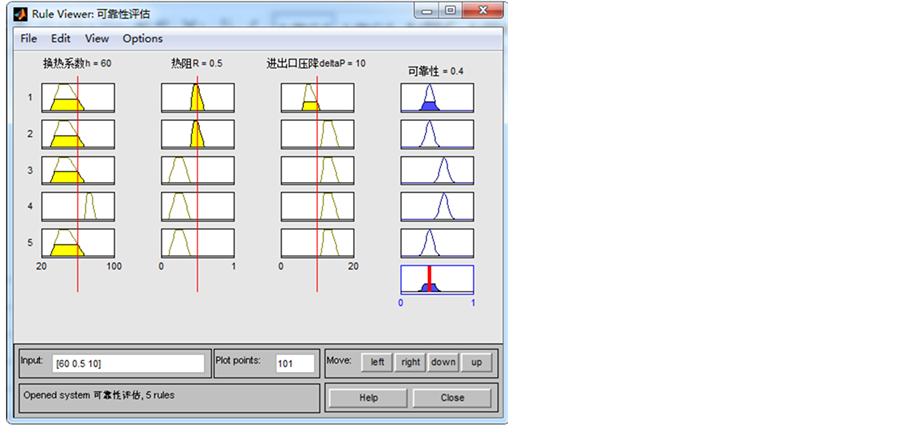Click rule 1 换热系数h membership plot
Screen dimensions: 903x426
[78, 97]
